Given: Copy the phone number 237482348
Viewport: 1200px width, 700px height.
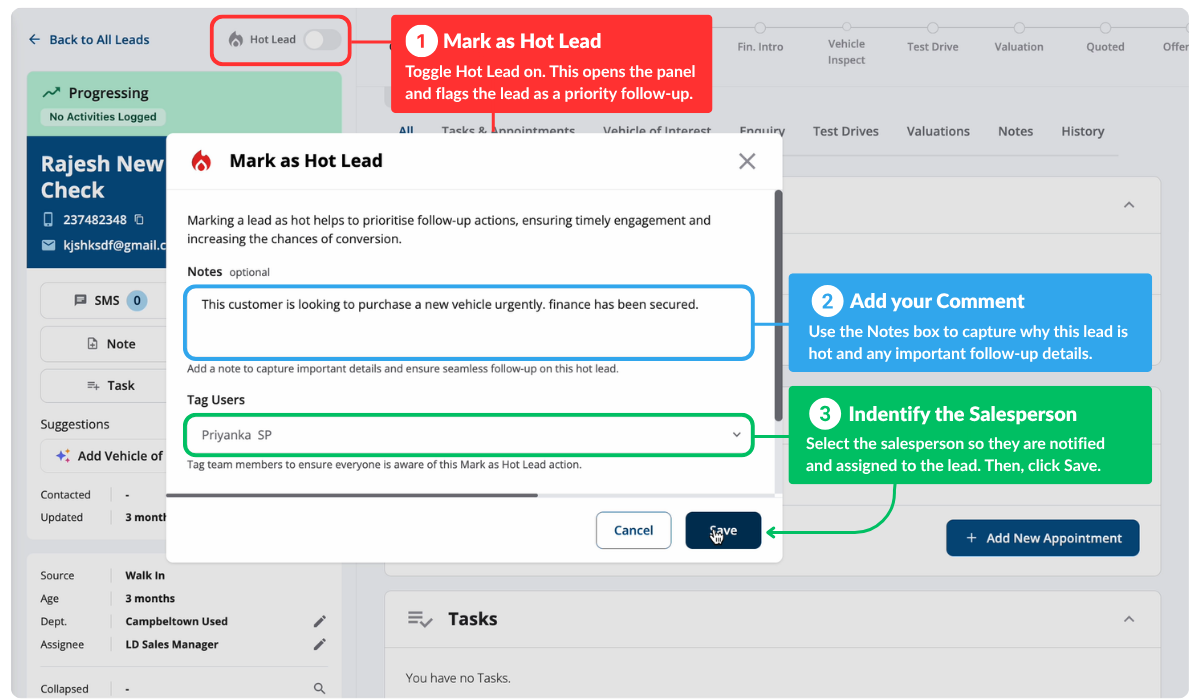Looking at the screenshot, I should coord(139,220).
